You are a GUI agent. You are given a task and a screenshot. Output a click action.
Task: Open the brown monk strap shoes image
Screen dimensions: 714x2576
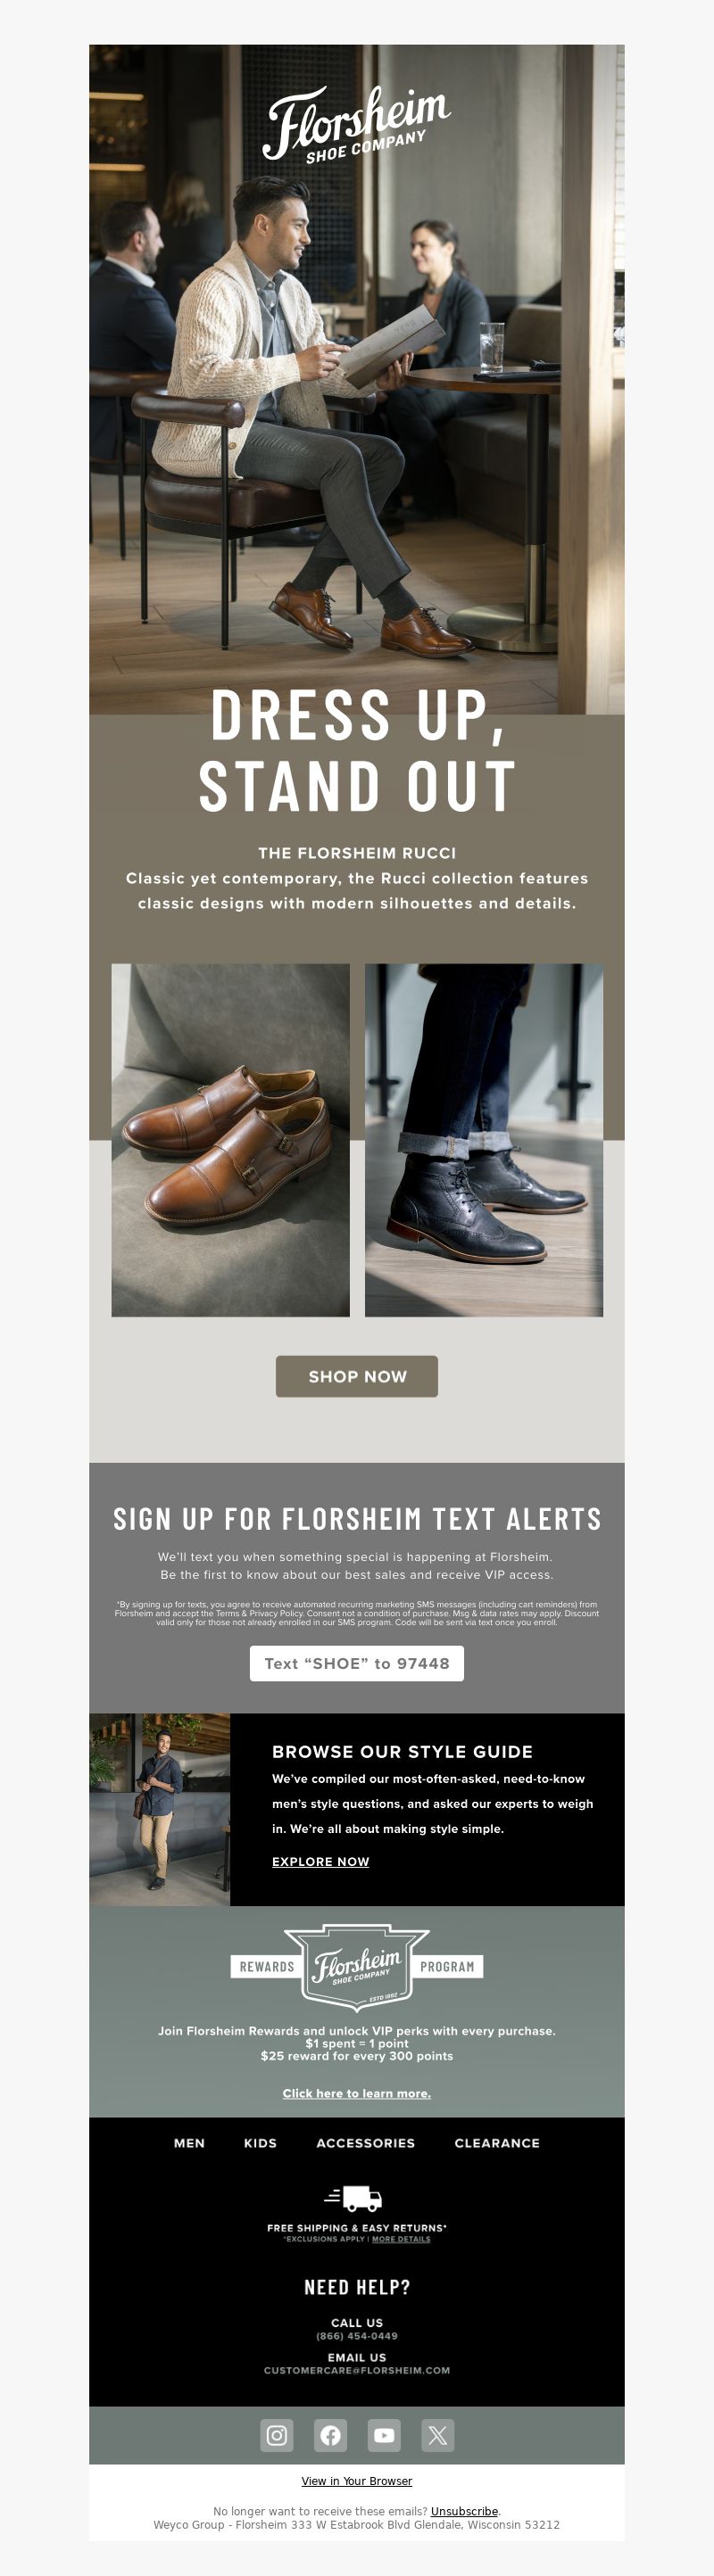231,1140
